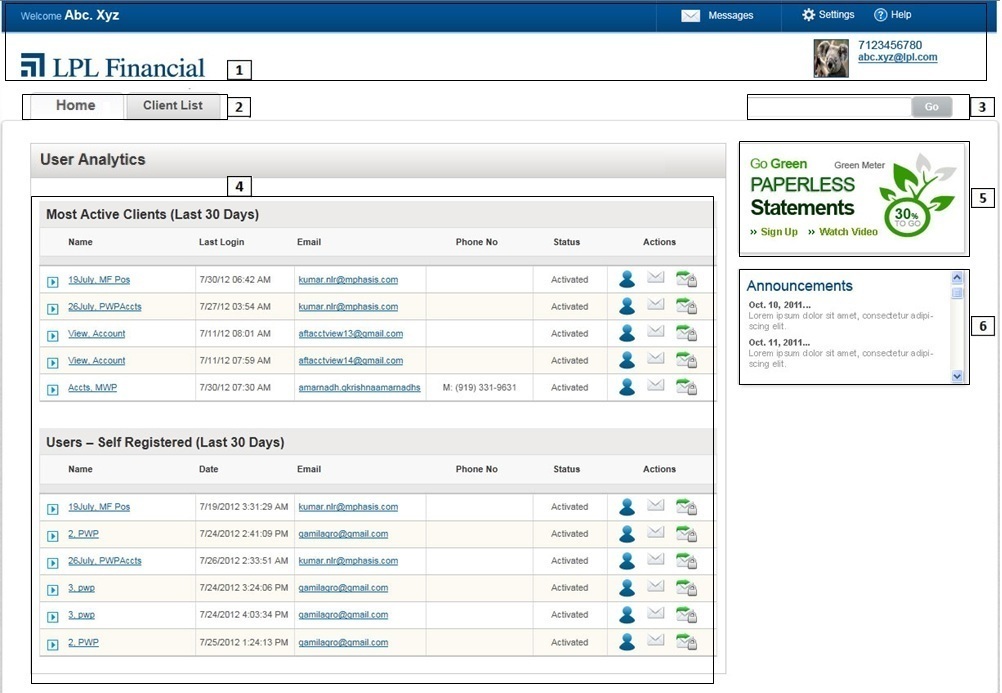1002x693 pixels.
Task: Follow the Sign Up paperless link
Action: point(779,232)
